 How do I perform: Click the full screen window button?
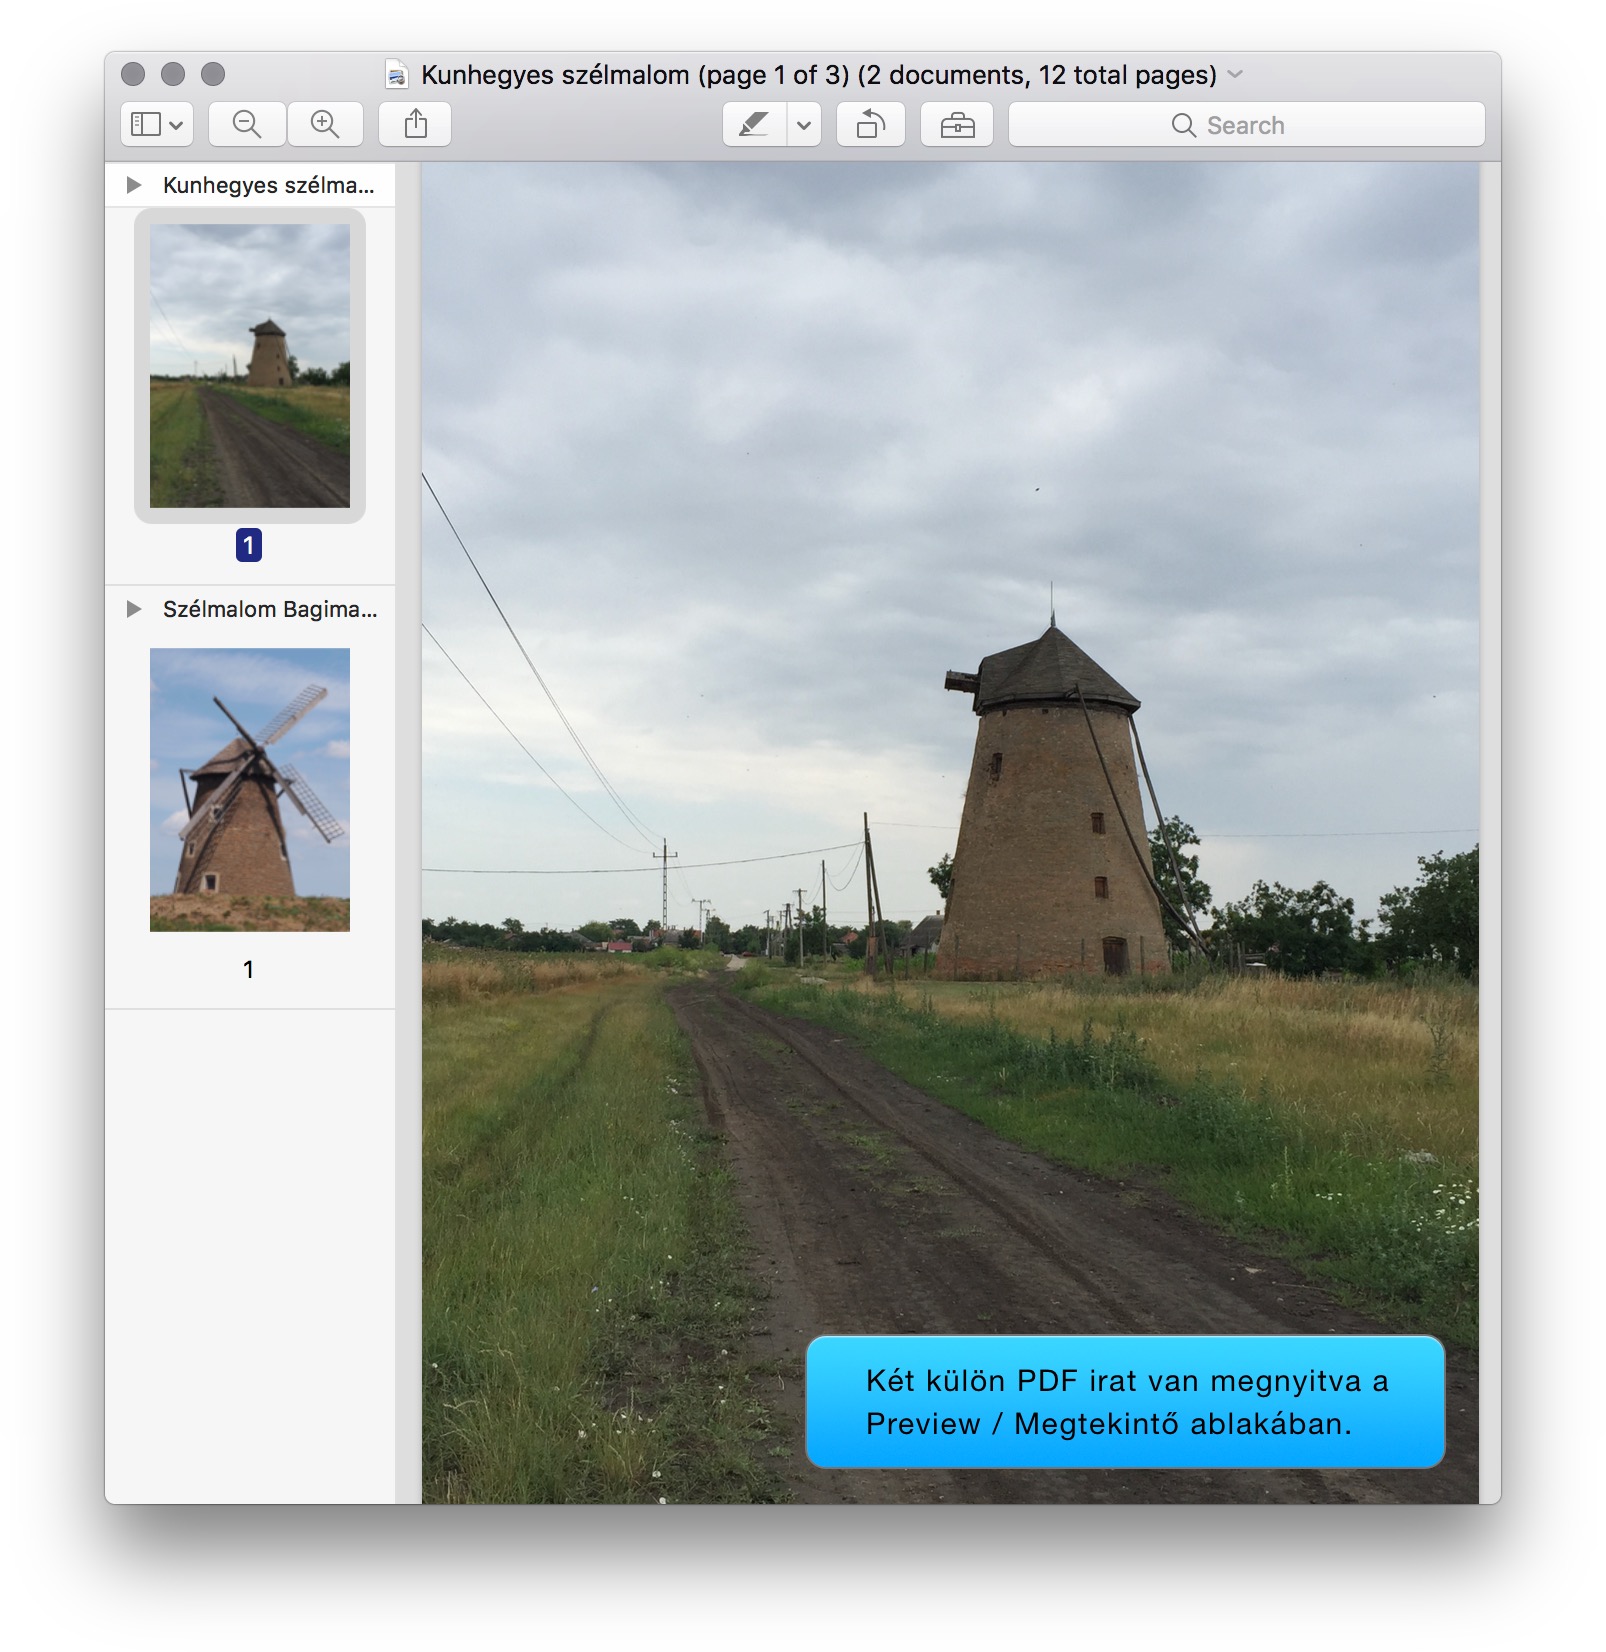point(213,74)
